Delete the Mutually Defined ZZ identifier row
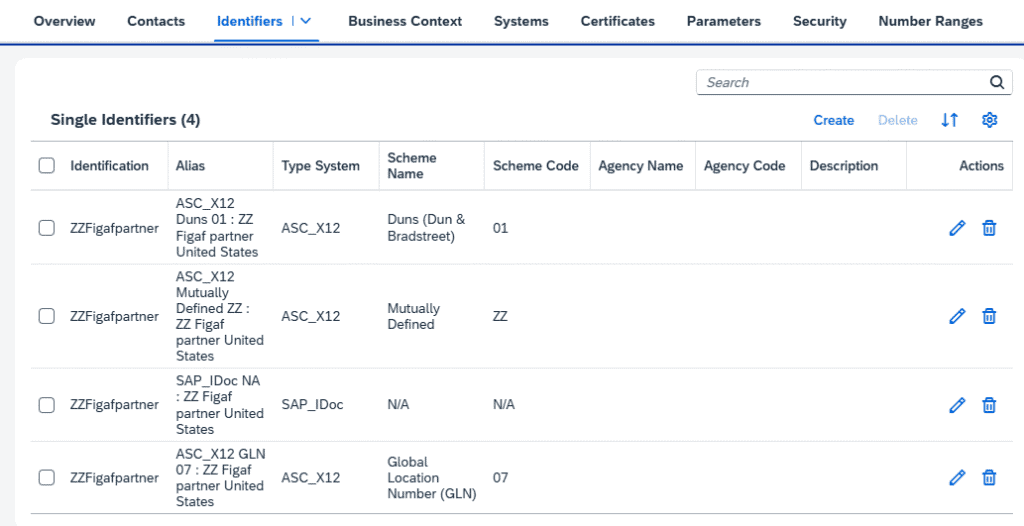The height and width of the screenshot is (526, 1024). pos(989,316)
